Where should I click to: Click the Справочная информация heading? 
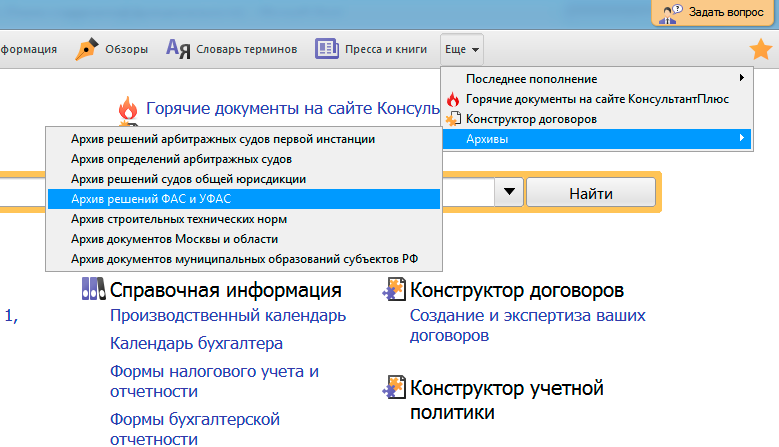pos(226,290)
